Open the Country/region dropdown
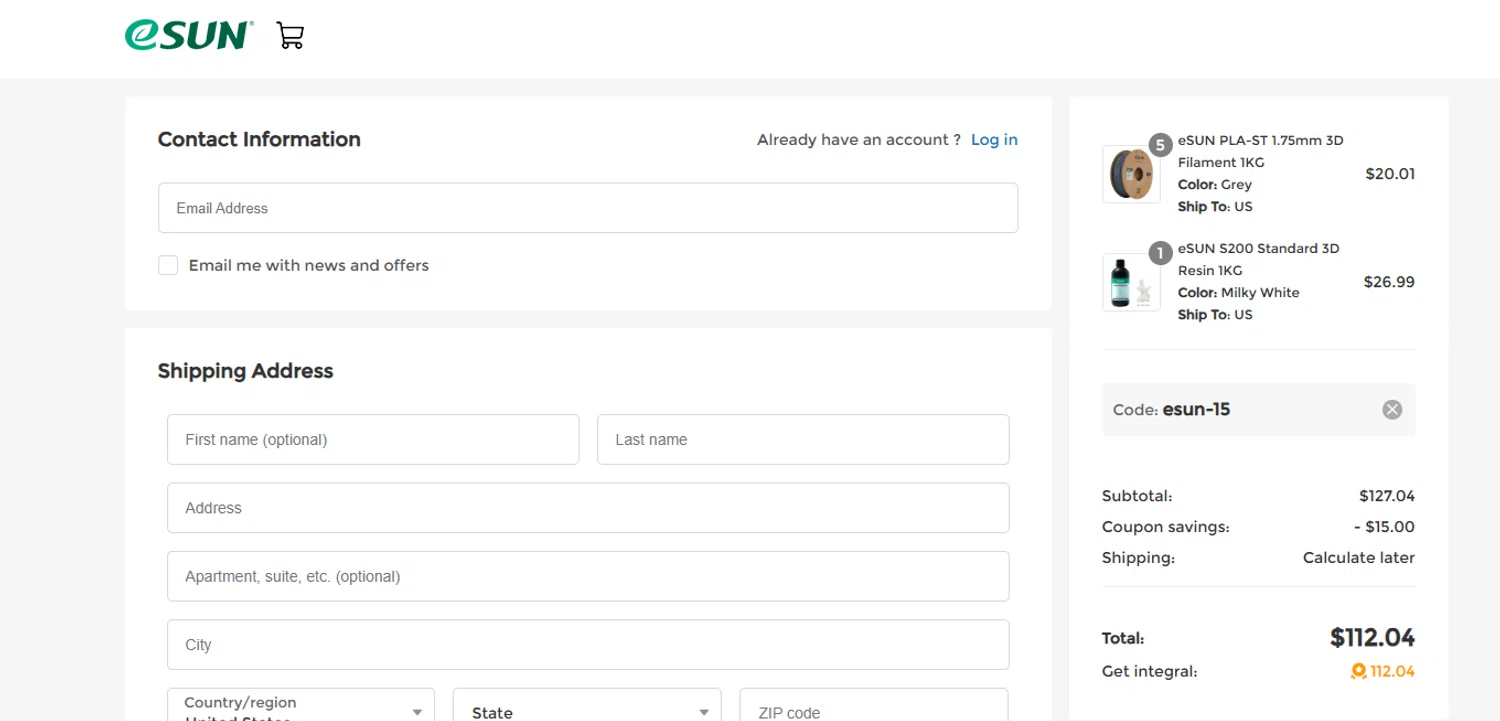Screen dimensions: 1500x721 tap(301, 704)
